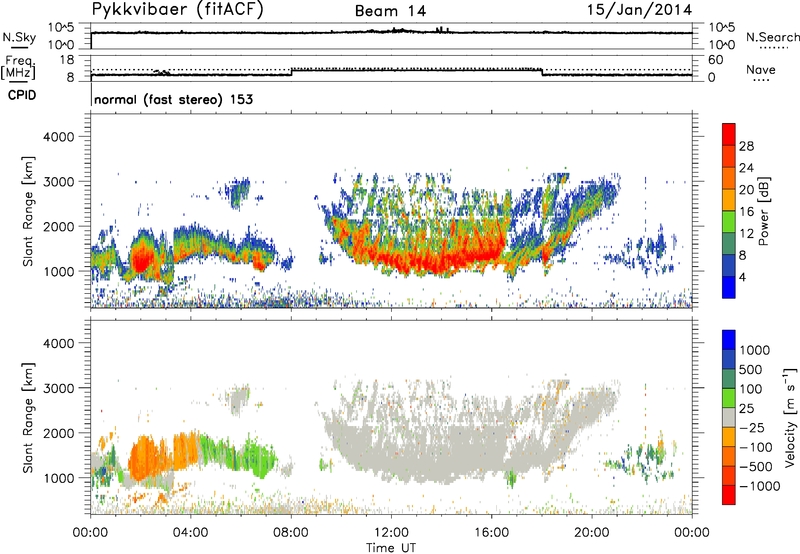
Task: Click the '-1000' value on Velocity colorbar
Action: click(x=760, y=486)
